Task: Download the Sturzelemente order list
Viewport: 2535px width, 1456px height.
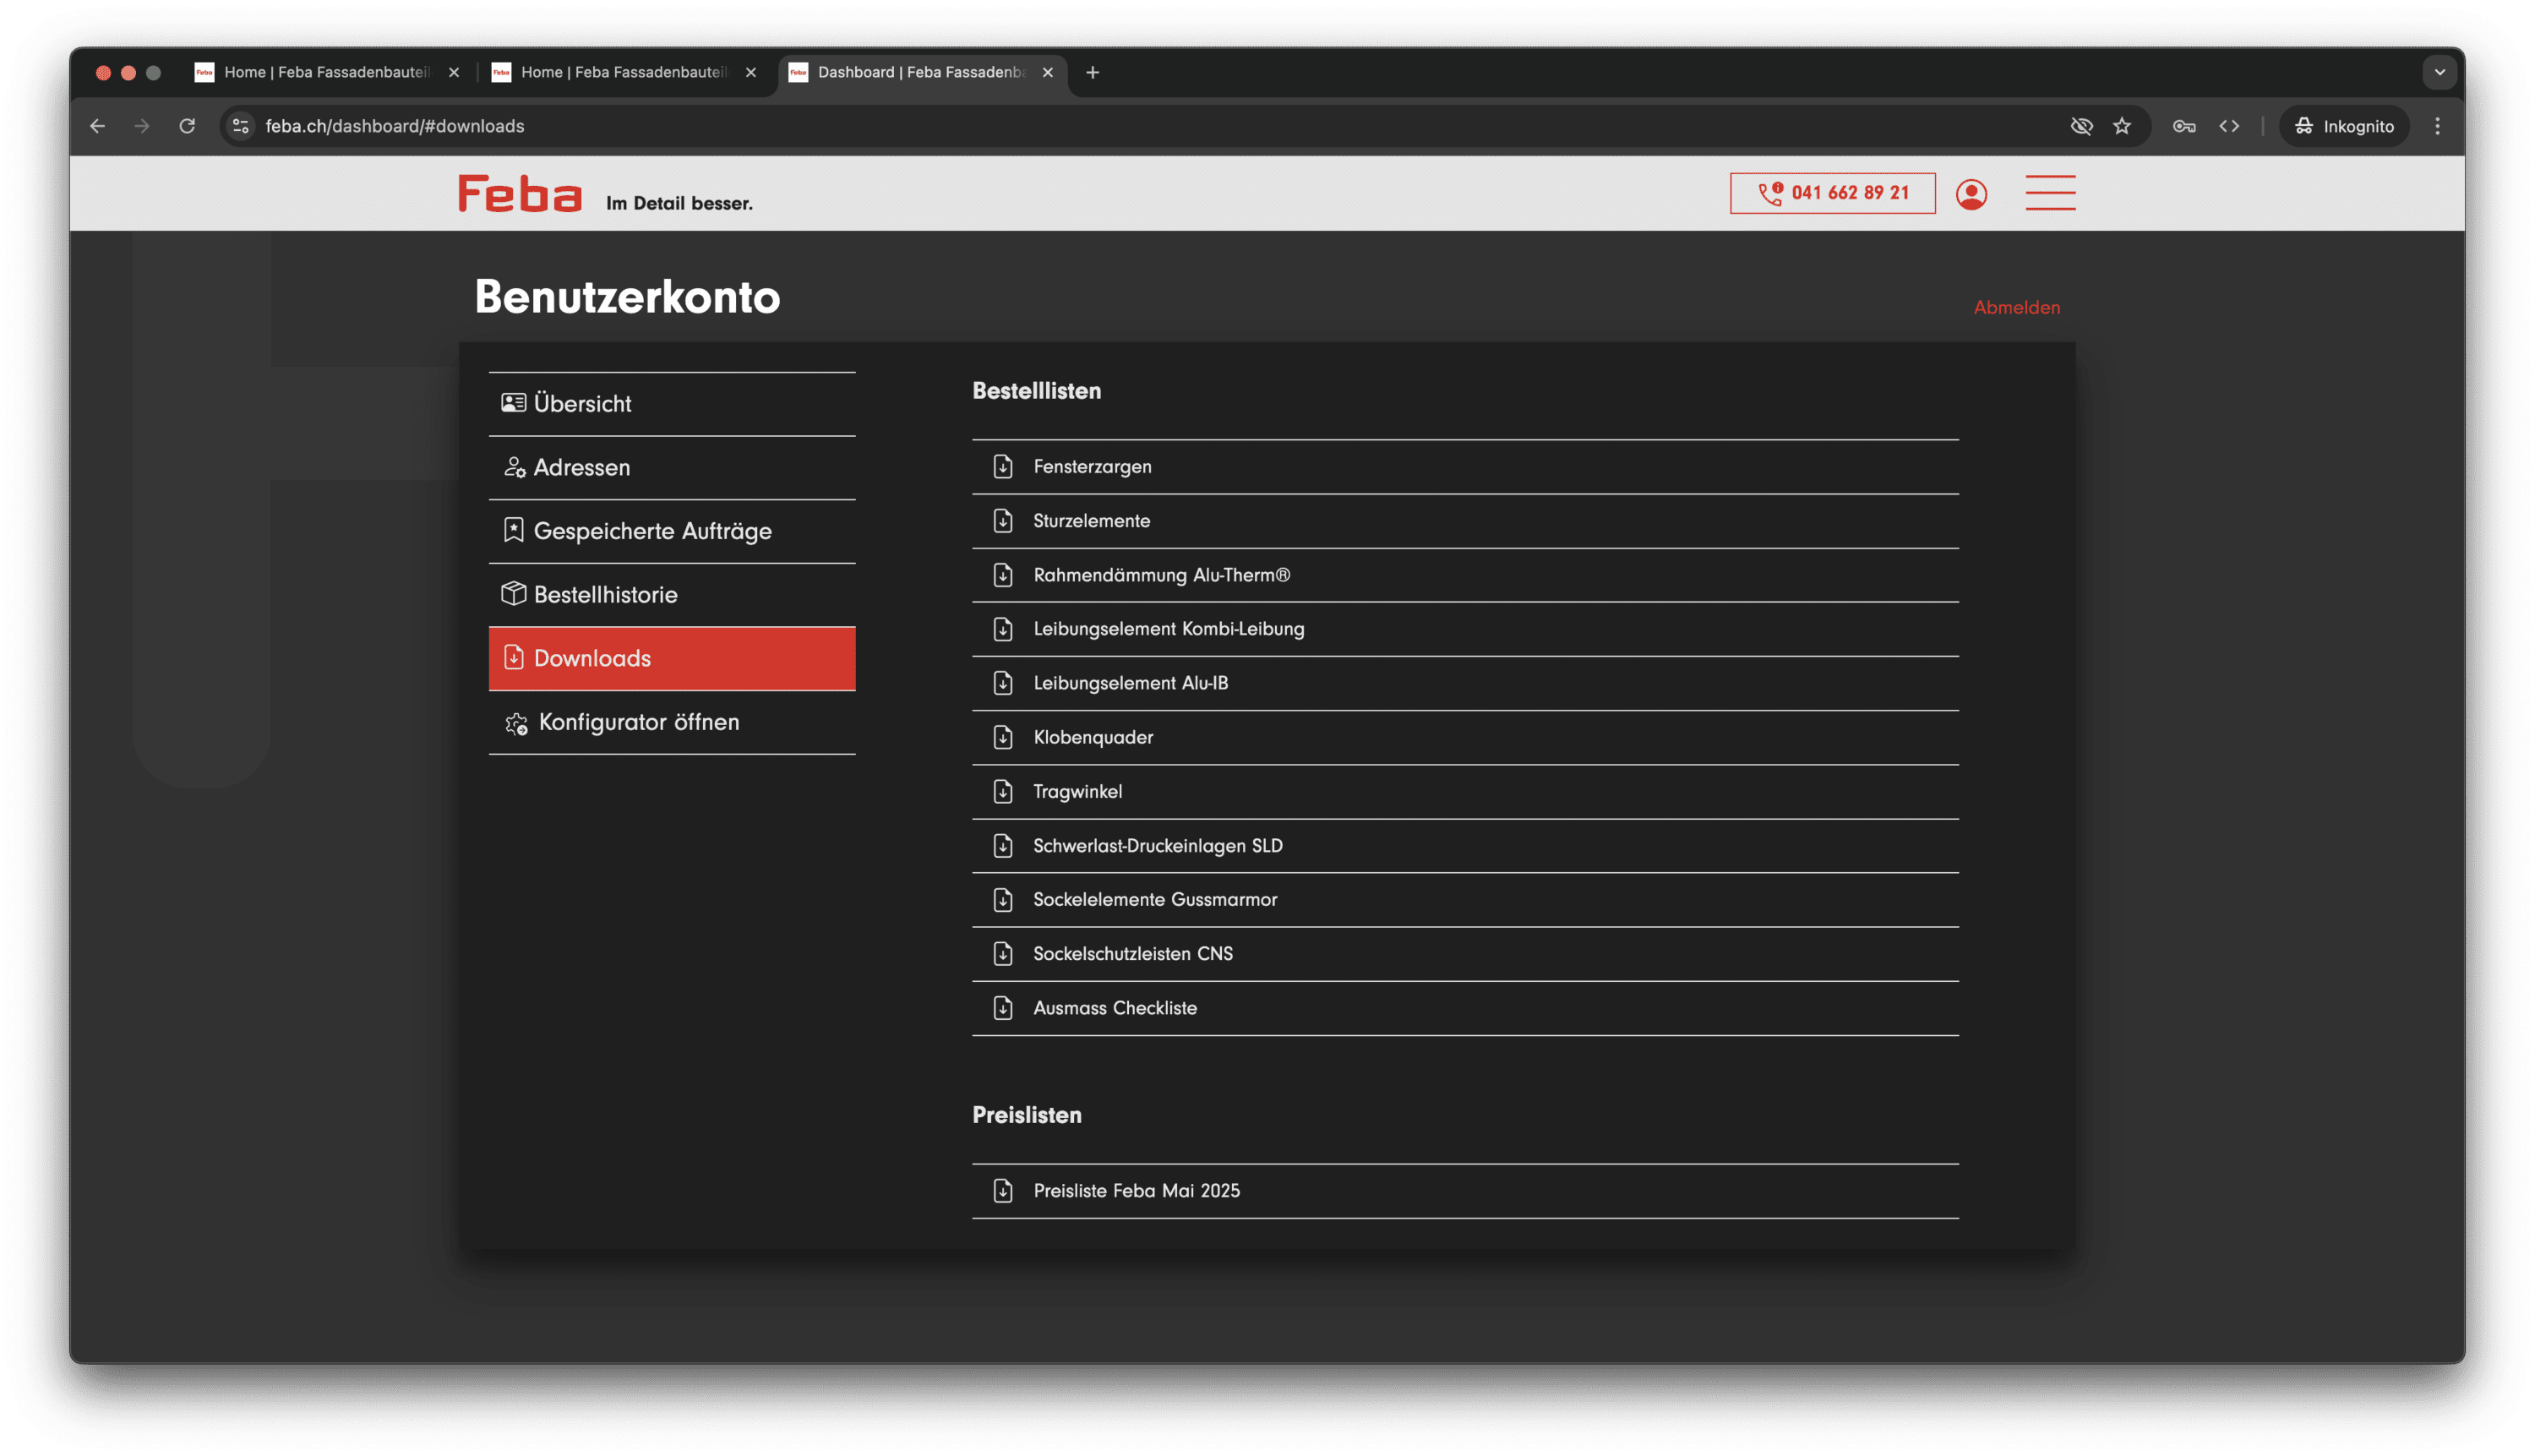Action: [x=1465, y=521]
